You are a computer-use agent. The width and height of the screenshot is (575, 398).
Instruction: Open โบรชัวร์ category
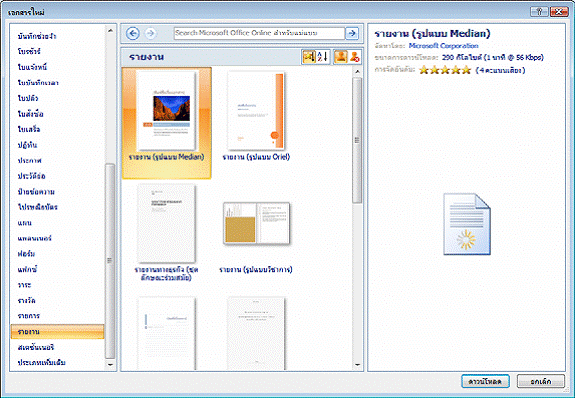coord(29,51)
